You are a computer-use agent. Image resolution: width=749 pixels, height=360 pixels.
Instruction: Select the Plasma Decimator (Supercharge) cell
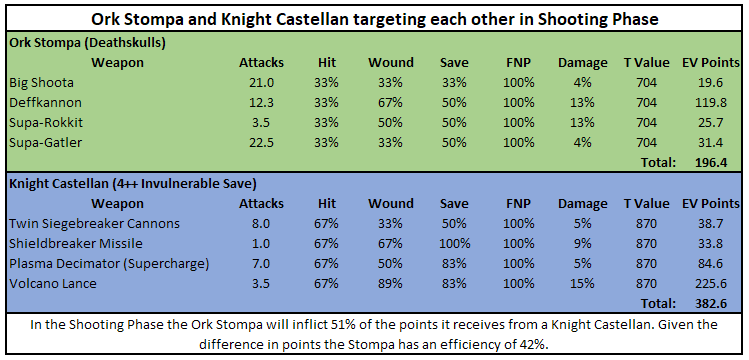coord(109,264)
